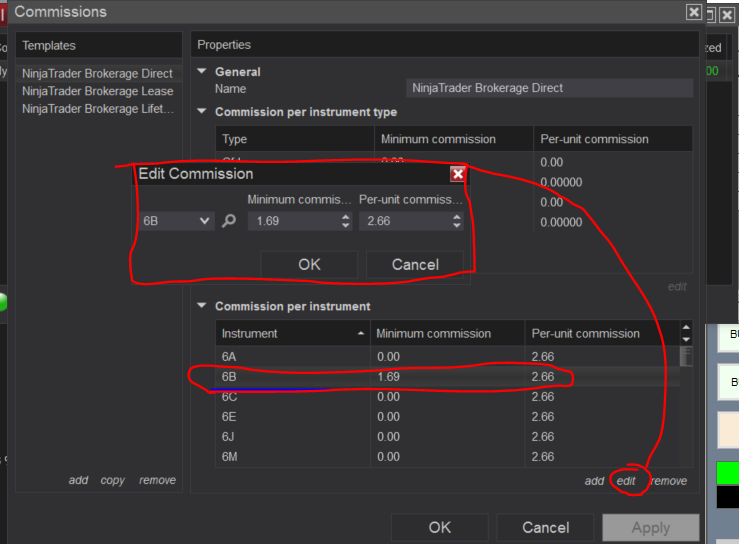The height and width of the screenshot is (544, 739).
Task: Increase Minimum commission stepper value
Action: tap(346, 217)
